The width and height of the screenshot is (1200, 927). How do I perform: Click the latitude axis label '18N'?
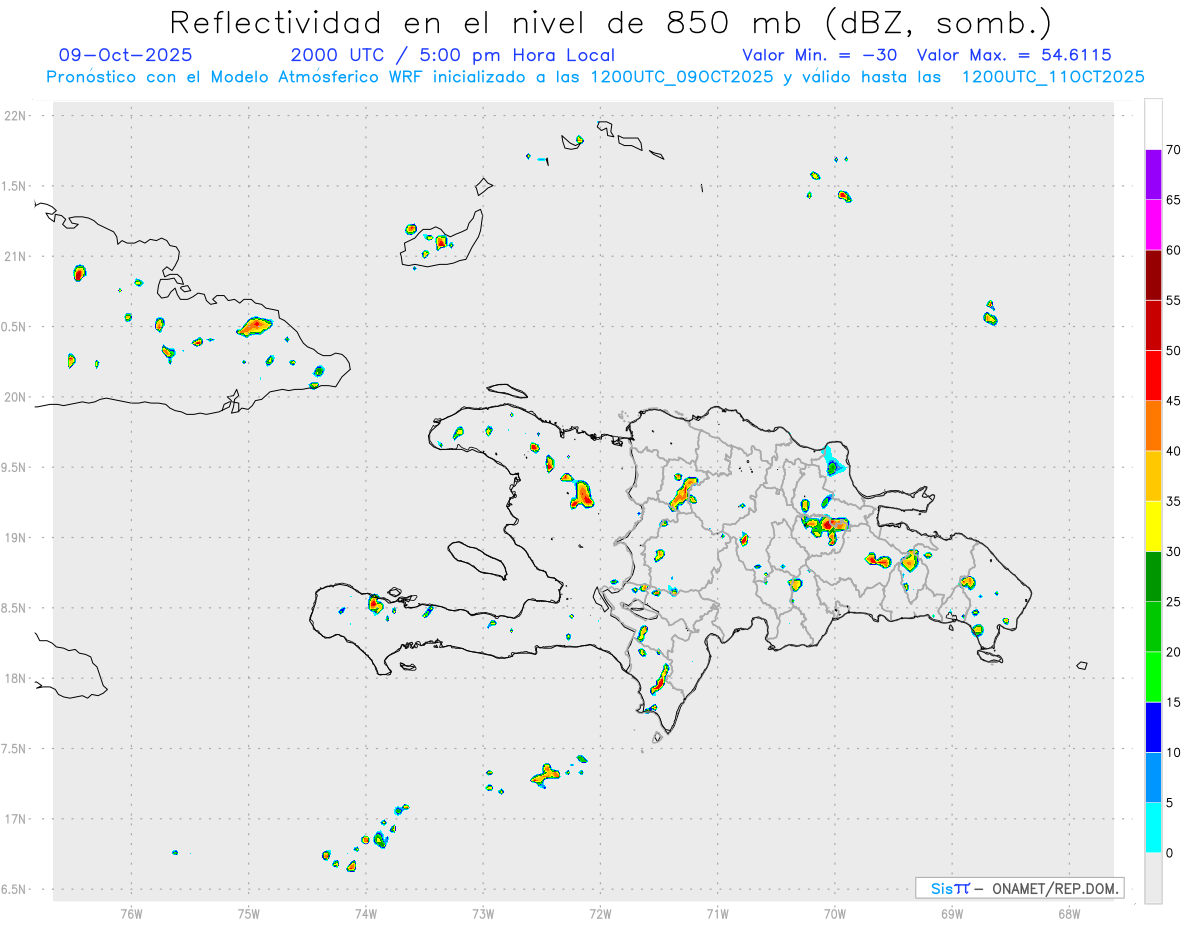point(17,678)
